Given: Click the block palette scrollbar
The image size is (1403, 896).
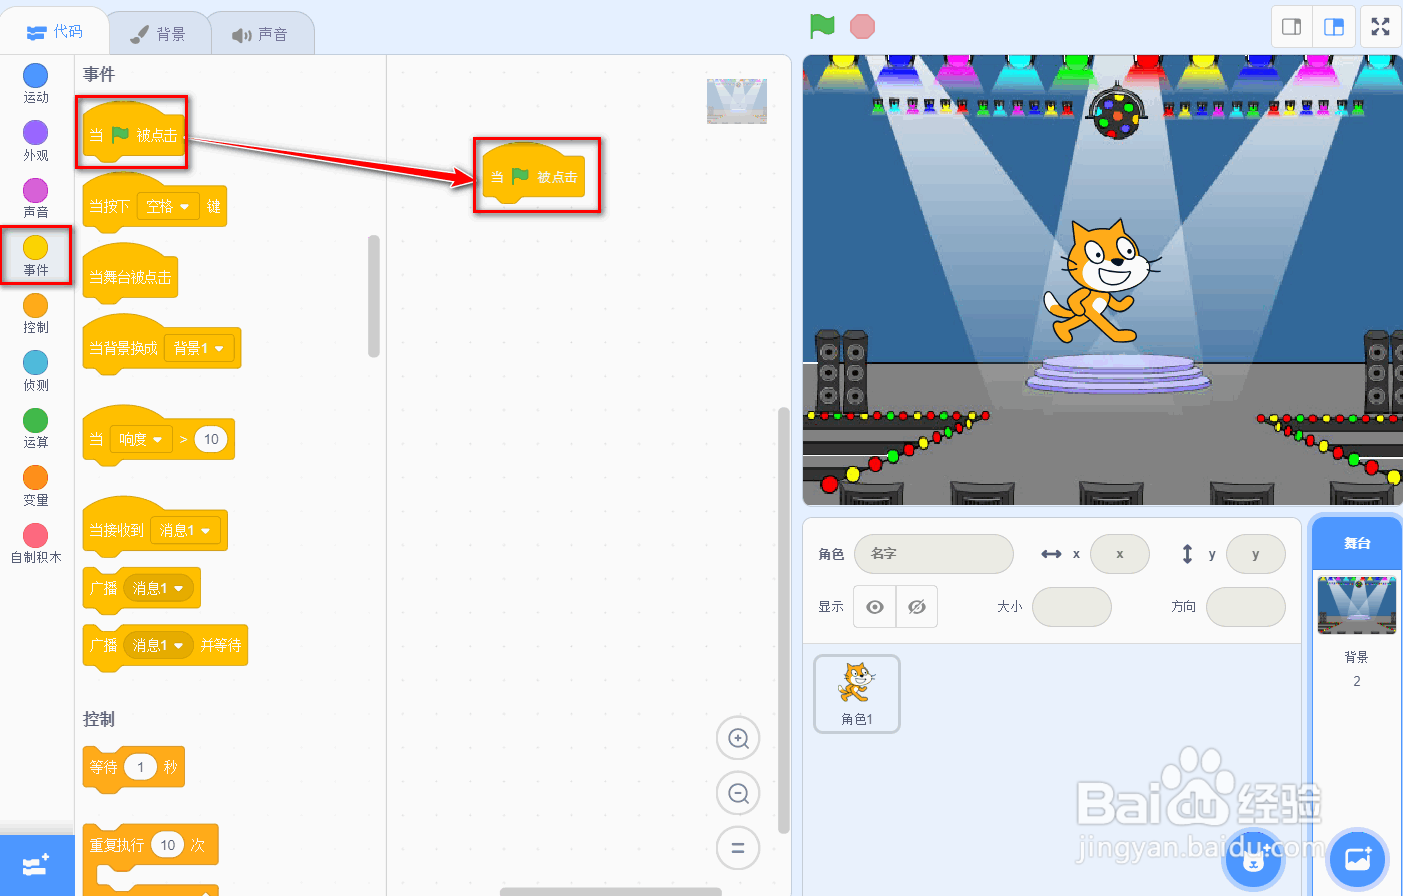Looking at the screenshot, I should (374, 296).
